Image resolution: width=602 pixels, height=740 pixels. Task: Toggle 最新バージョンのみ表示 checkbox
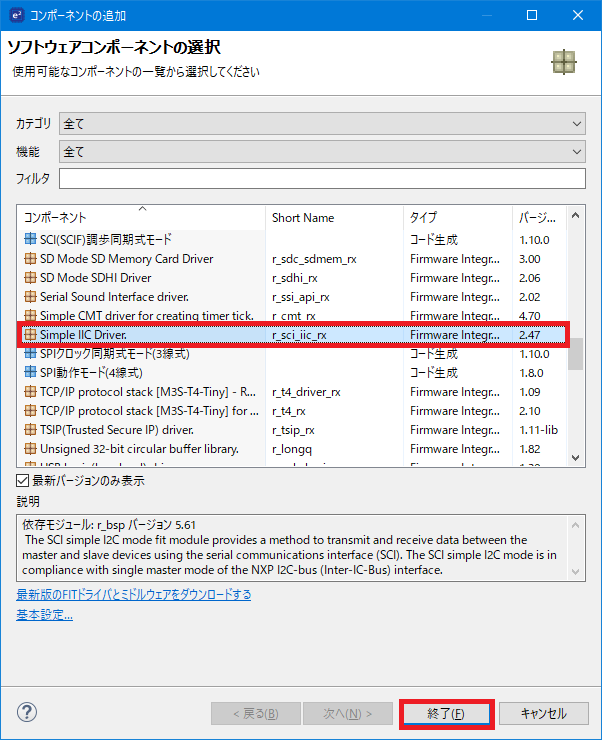(x=22, y=480)
